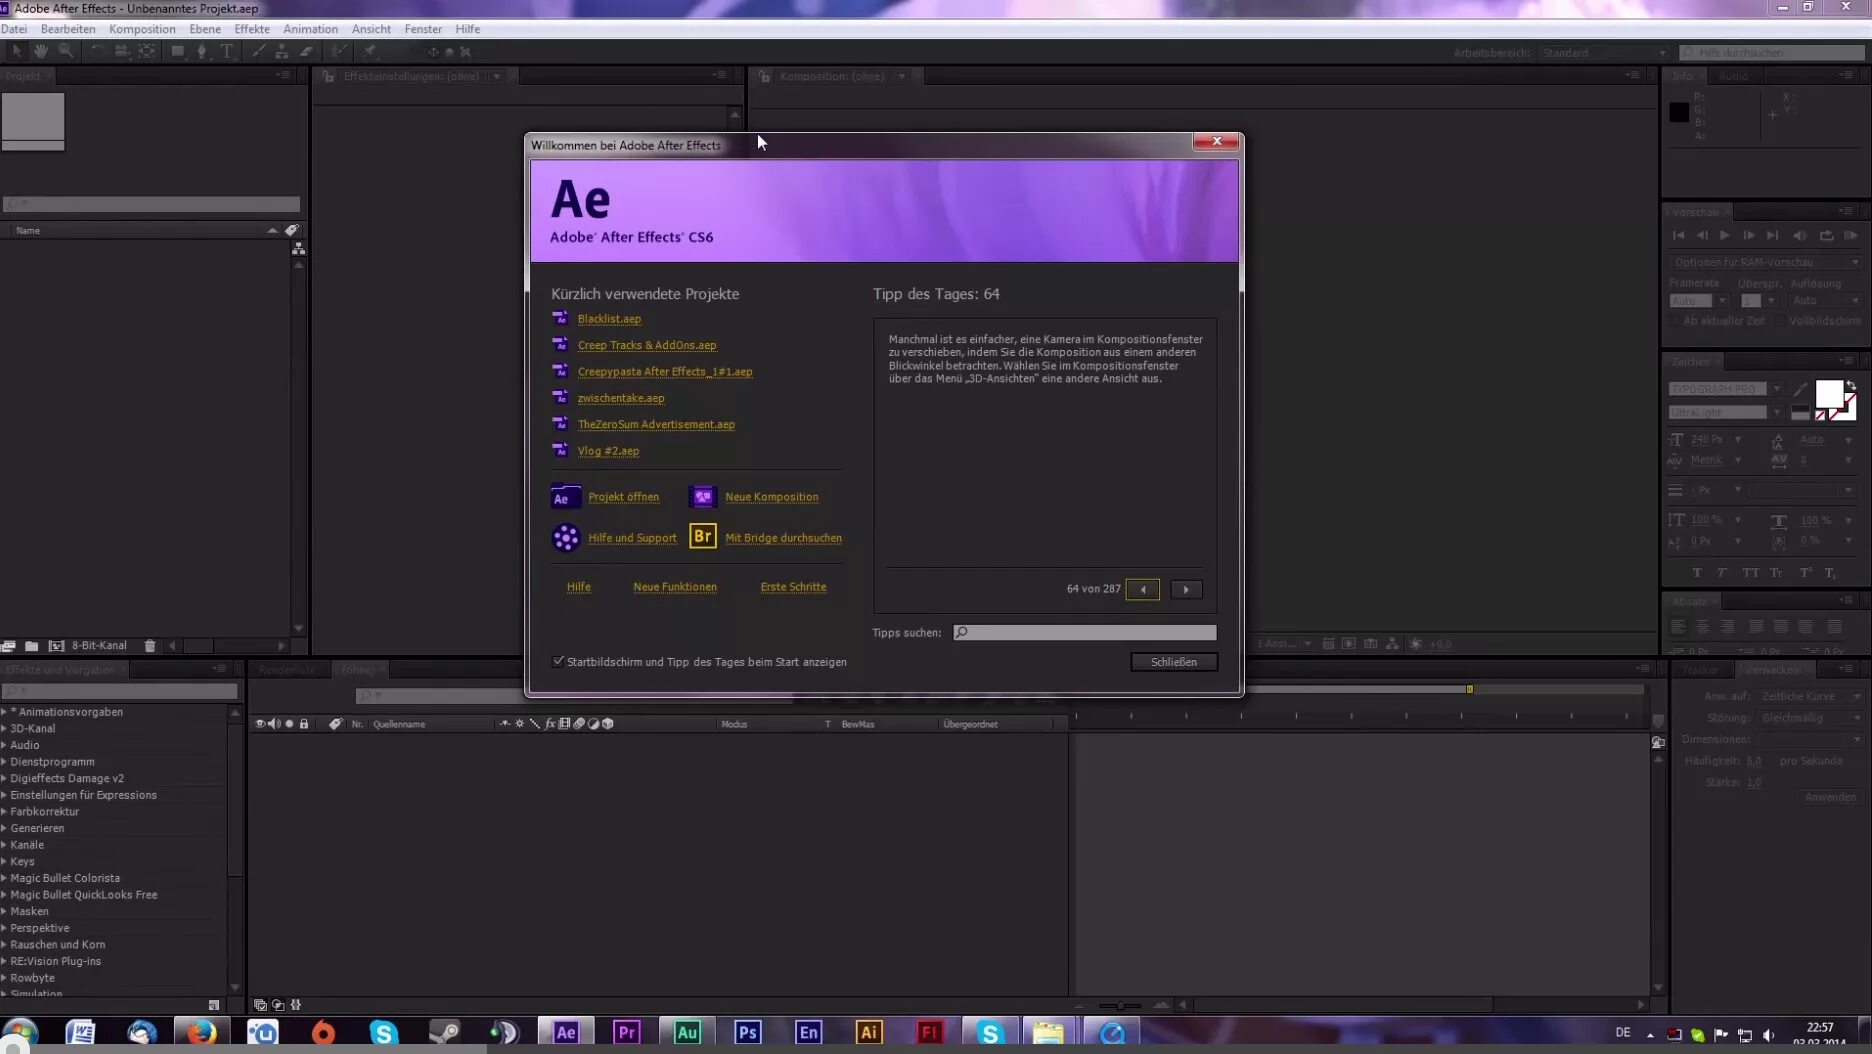Open TheZeroSum Advertisement.aep project
The image size is (1872, 1054).
tap(656, 424)
